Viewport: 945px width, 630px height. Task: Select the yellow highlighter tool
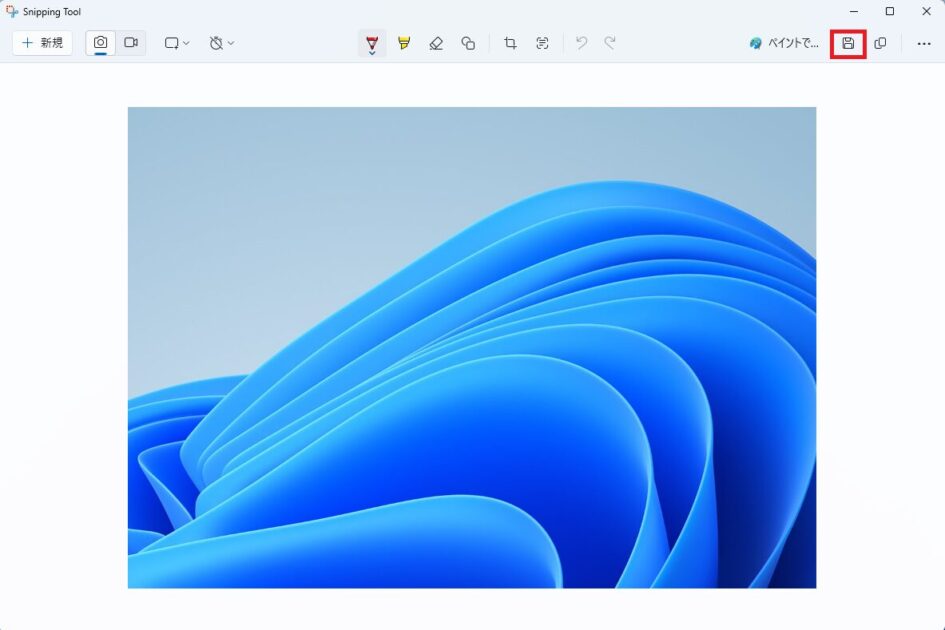click(404, 43)
